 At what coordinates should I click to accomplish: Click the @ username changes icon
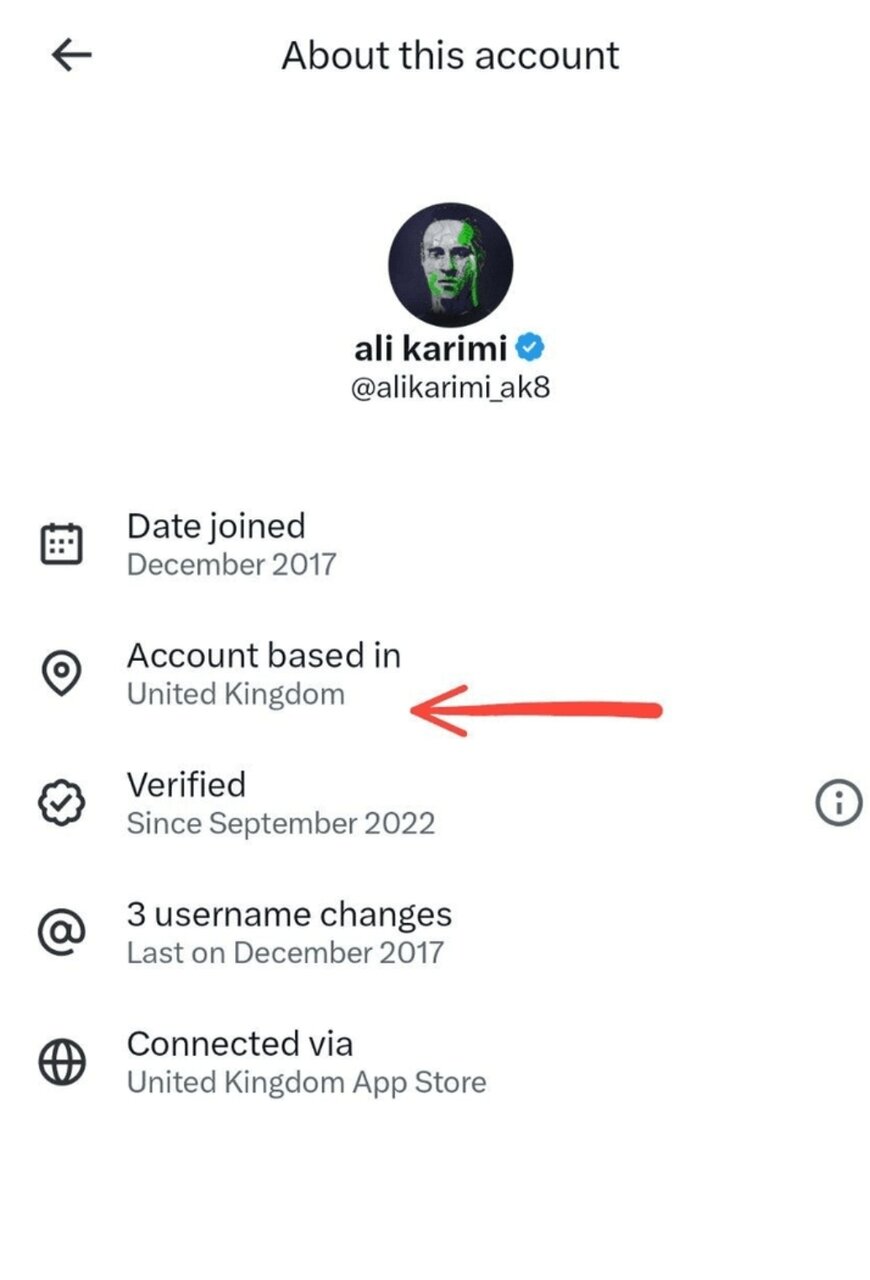[62, 933]
